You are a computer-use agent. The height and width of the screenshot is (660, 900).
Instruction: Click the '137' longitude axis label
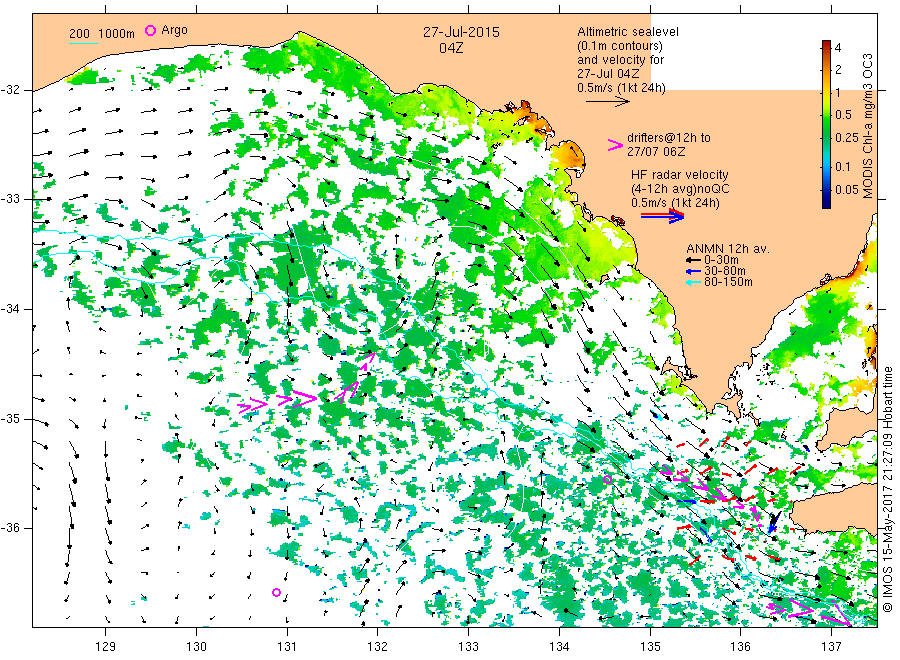pyautogui.click(x=832, y=647)
